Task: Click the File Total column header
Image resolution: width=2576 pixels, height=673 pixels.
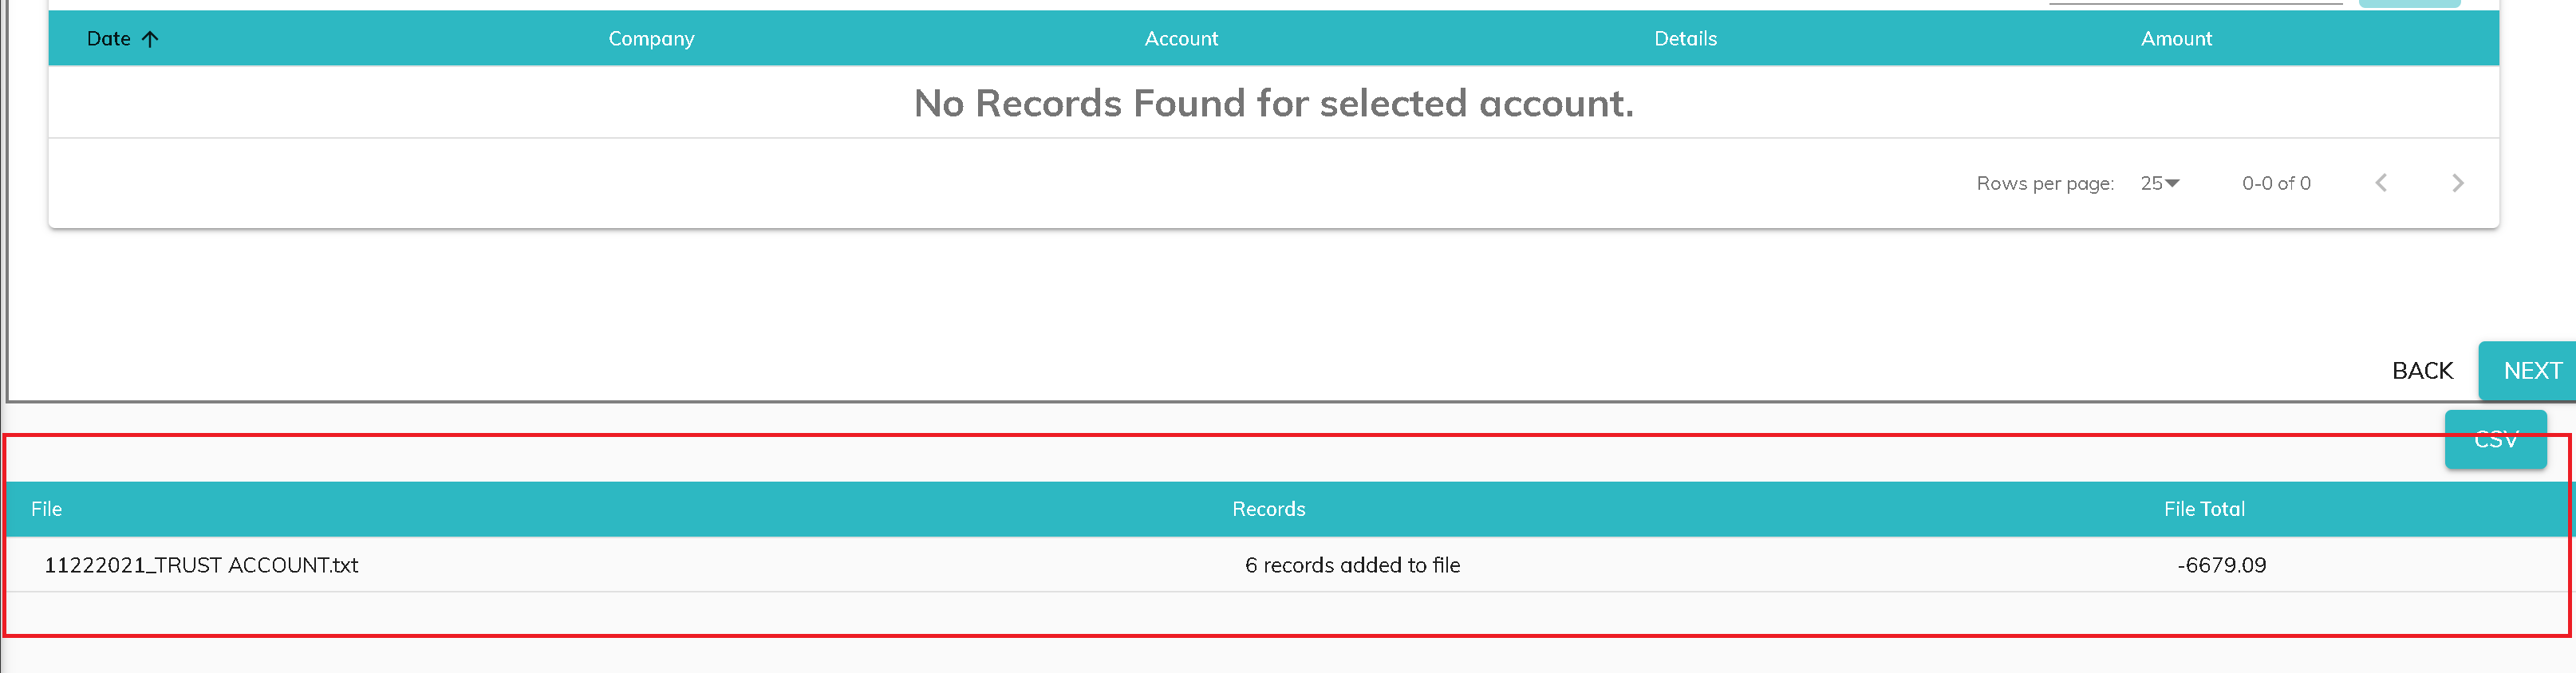Action: [2204, 509]
